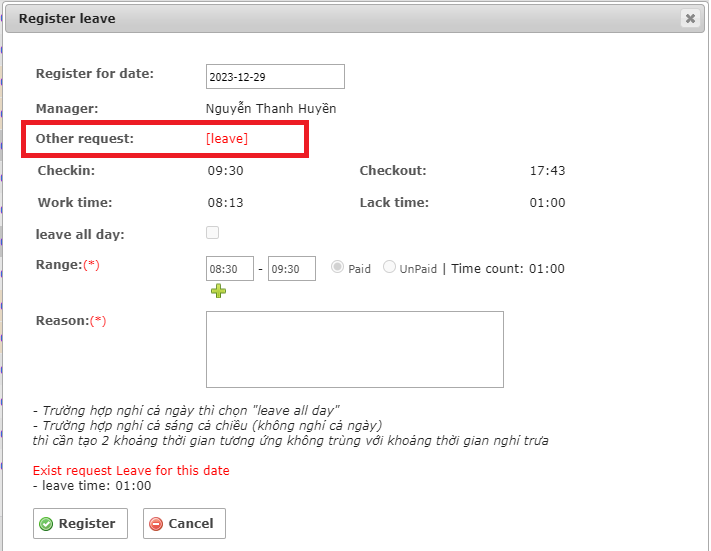The height and width of the screenshot is (551, 711).
Task: Click the Register for date field
Action: coord(275,77)
